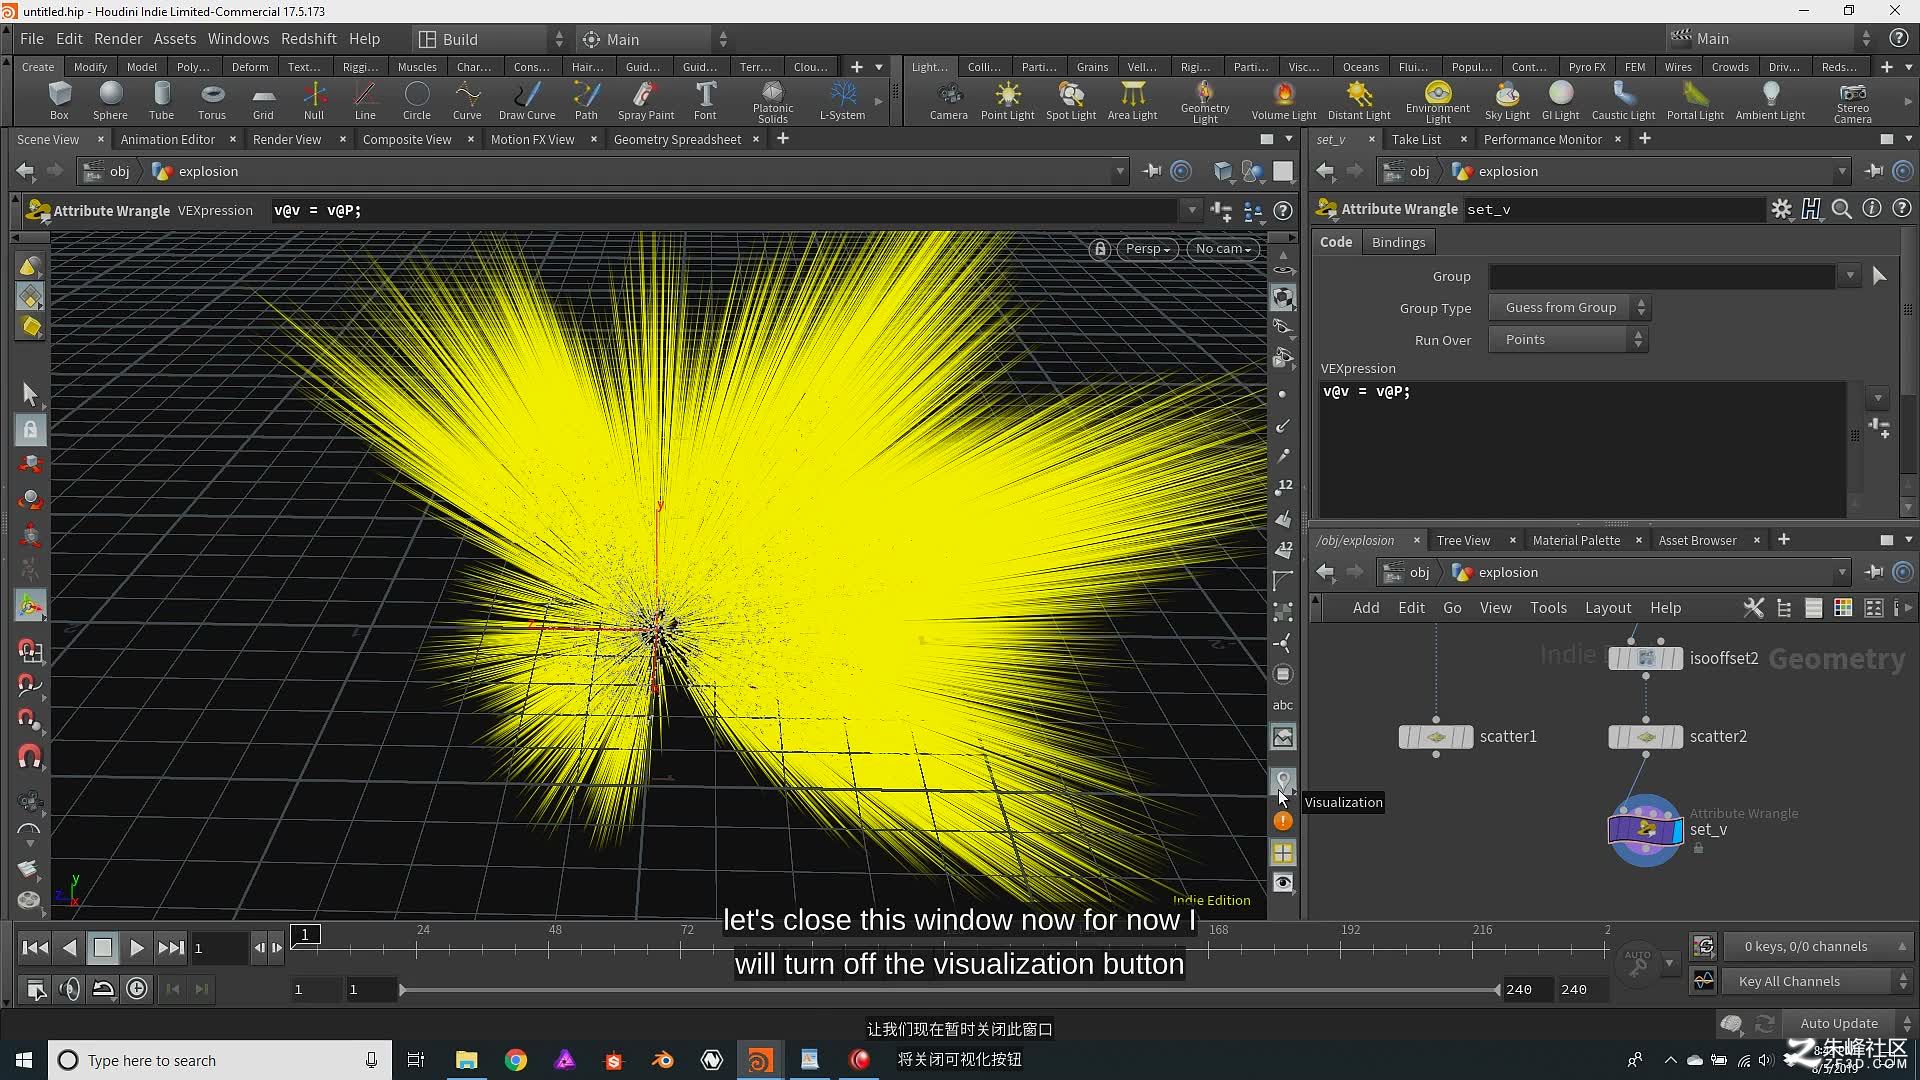Screen dimensions: 1920x1080
Task: Click the Tools network menu
Action: tap(1548, 608)
